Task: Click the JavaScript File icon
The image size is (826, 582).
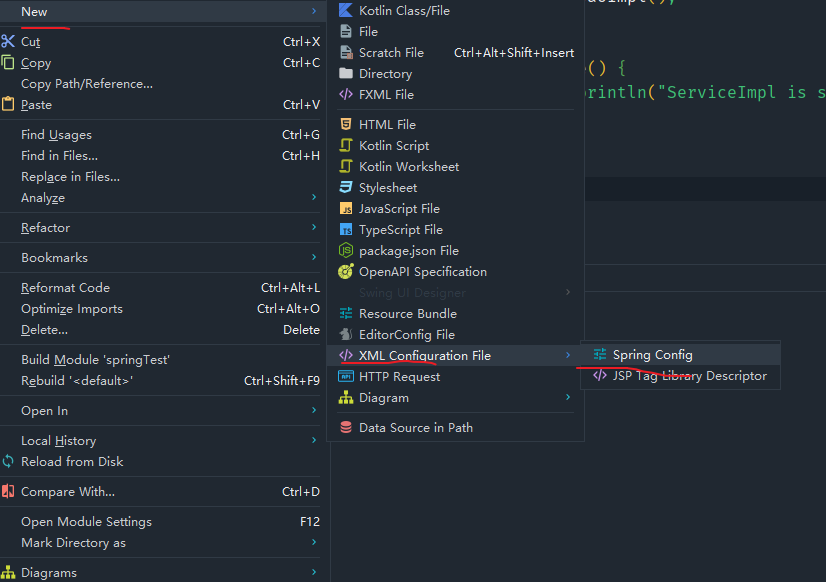Action: (x=346, y=208)
